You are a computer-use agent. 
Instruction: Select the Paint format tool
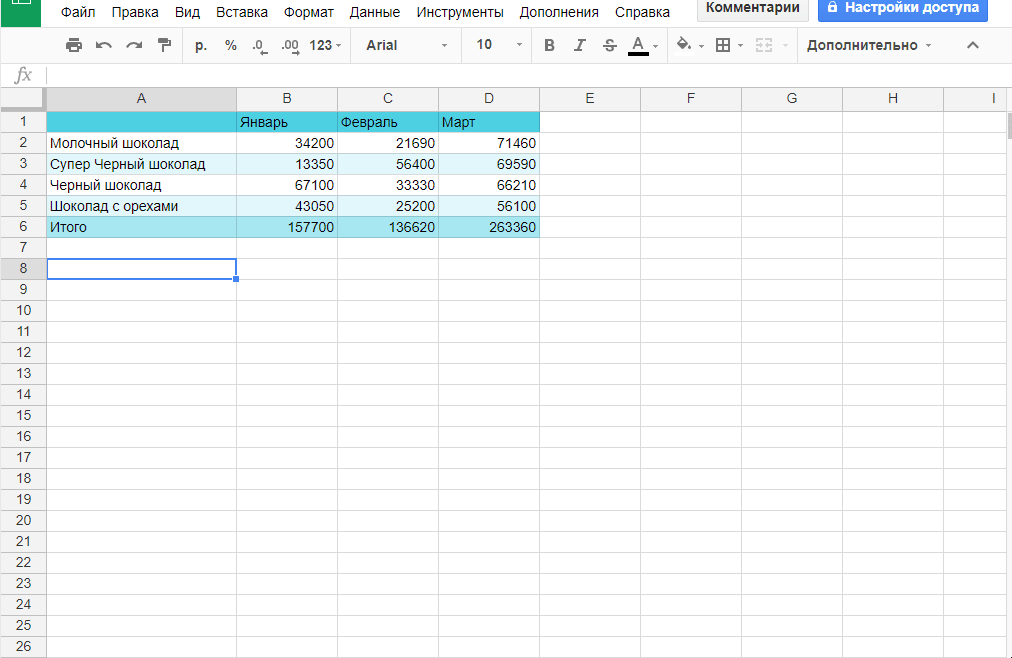(164, 45)
